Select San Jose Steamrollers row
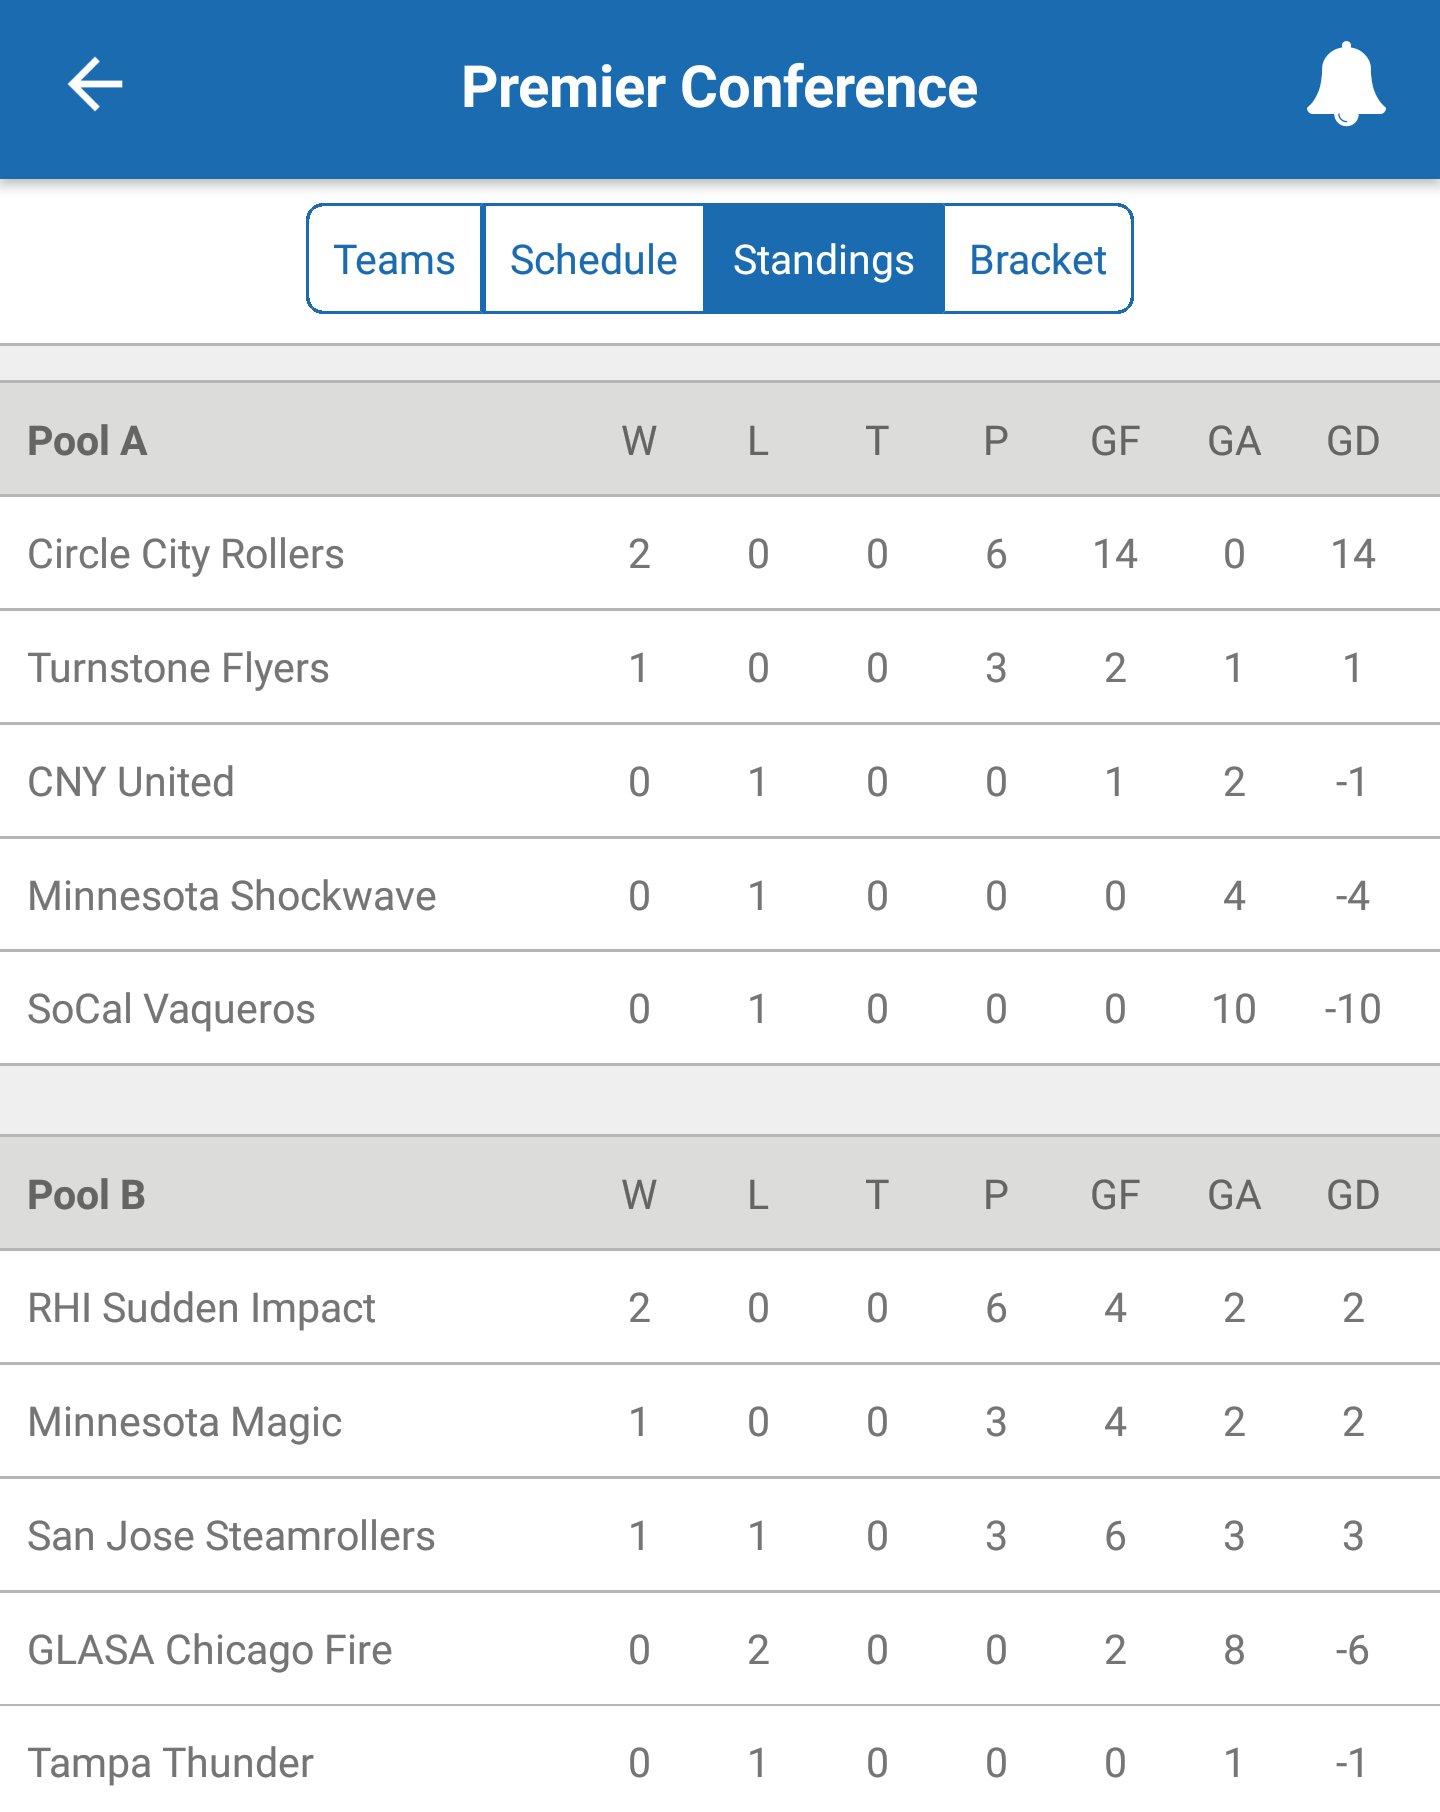This screenshot has width=1440, height=1812. click(x=232, y=1536)
